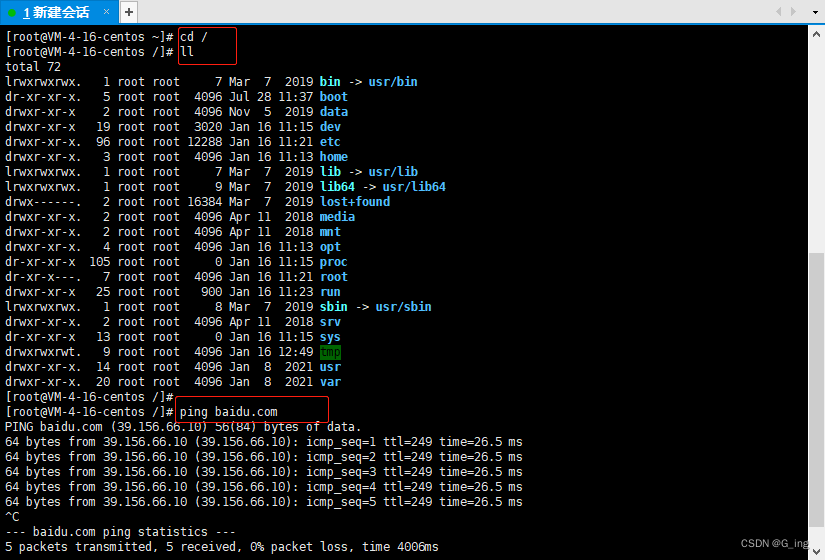Click the 'sbin' link name
The height and width of the screenshot is (560, 825).
(334, 307)
